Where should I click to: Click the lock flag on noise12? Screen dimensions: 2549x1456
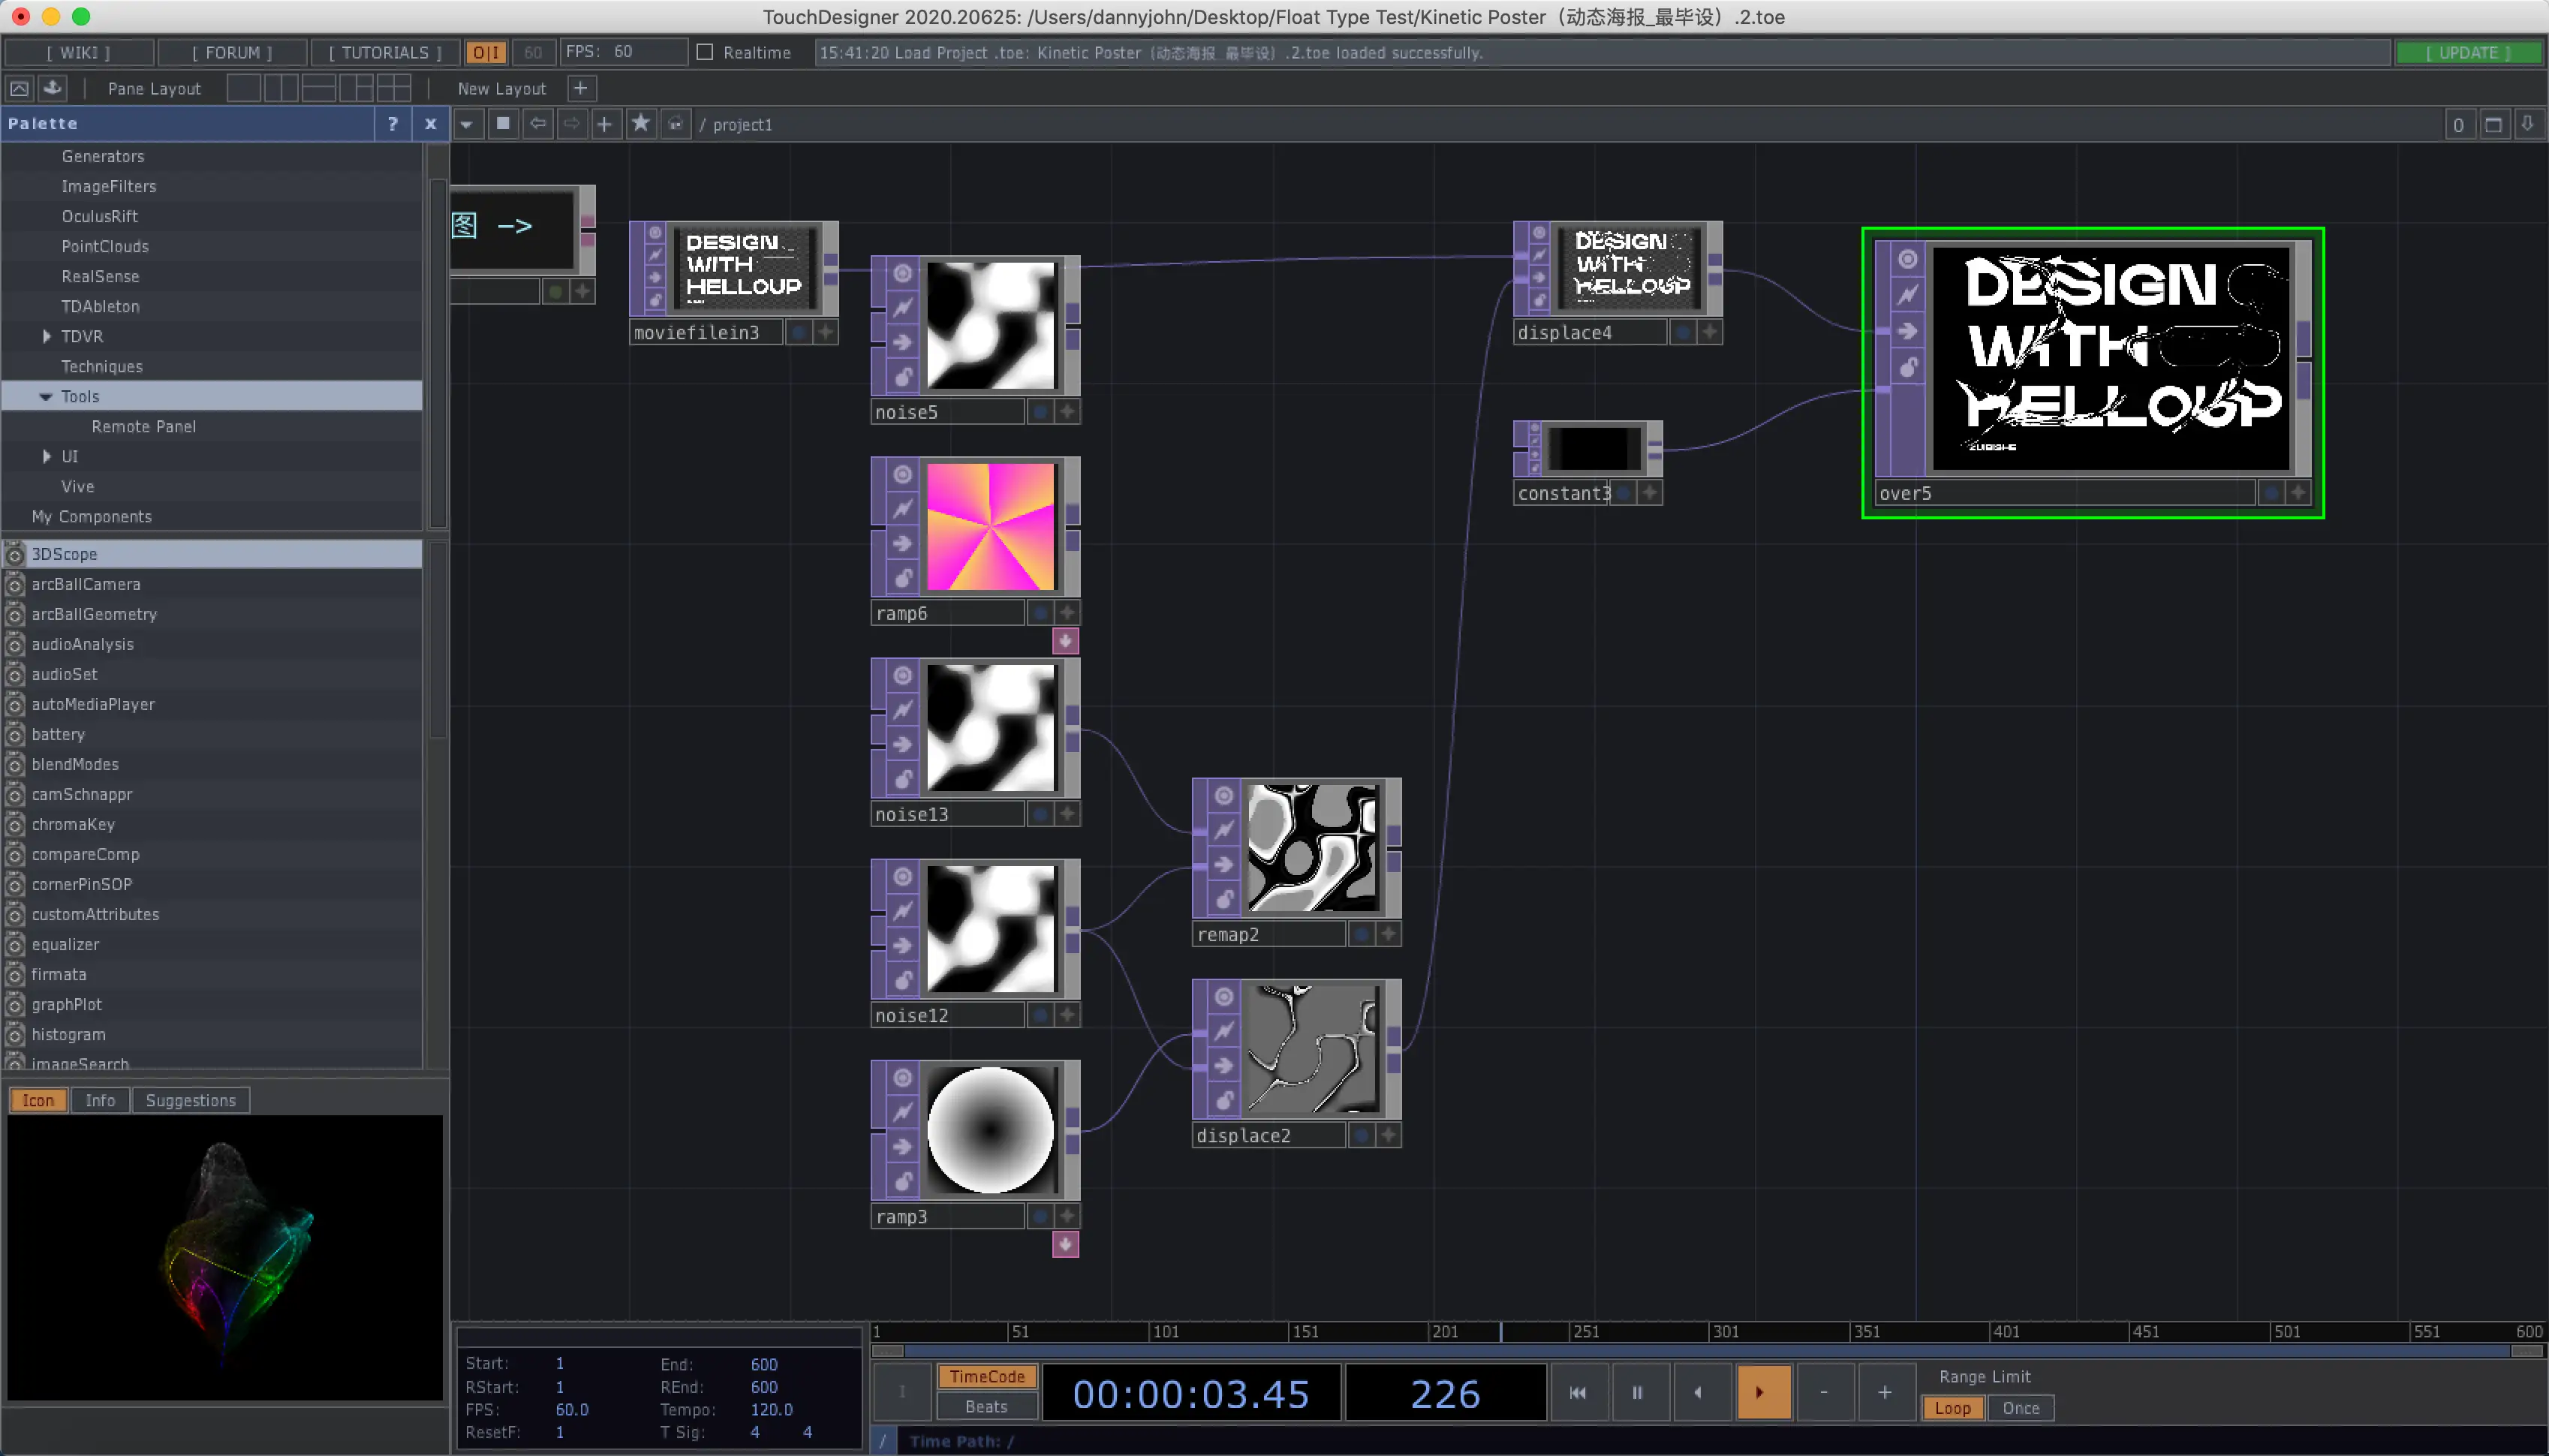coord(902,980)
